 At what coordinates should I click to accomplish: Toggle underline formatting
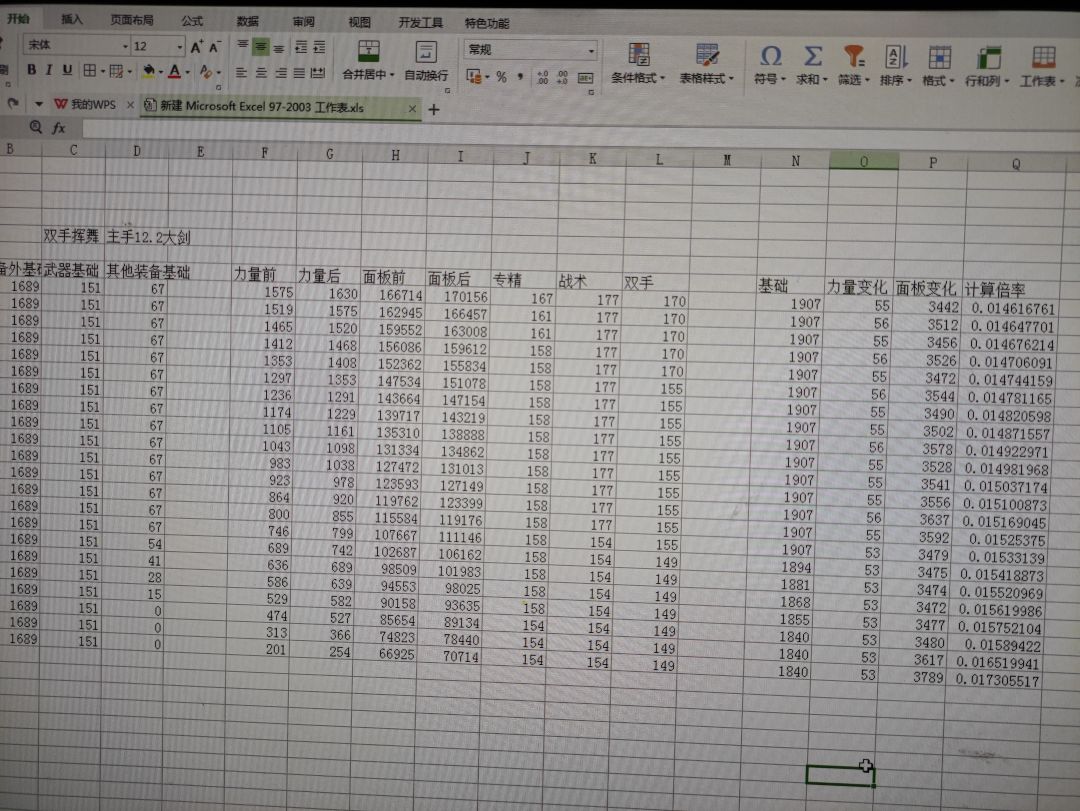click(67, 70)
